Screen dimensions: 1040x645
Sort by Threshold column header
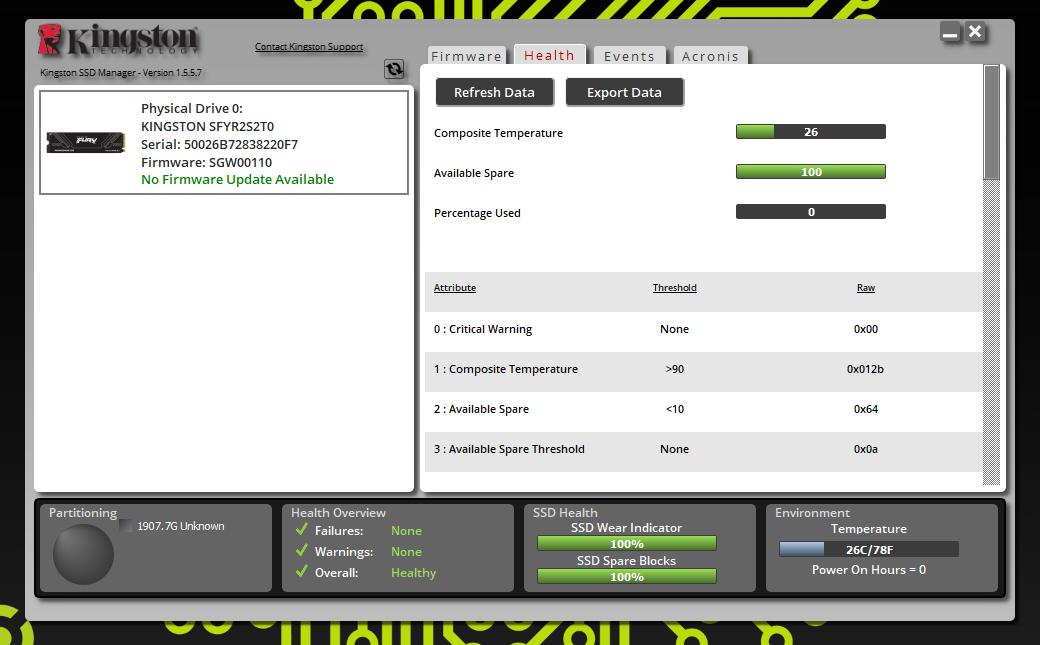point(675,287)
